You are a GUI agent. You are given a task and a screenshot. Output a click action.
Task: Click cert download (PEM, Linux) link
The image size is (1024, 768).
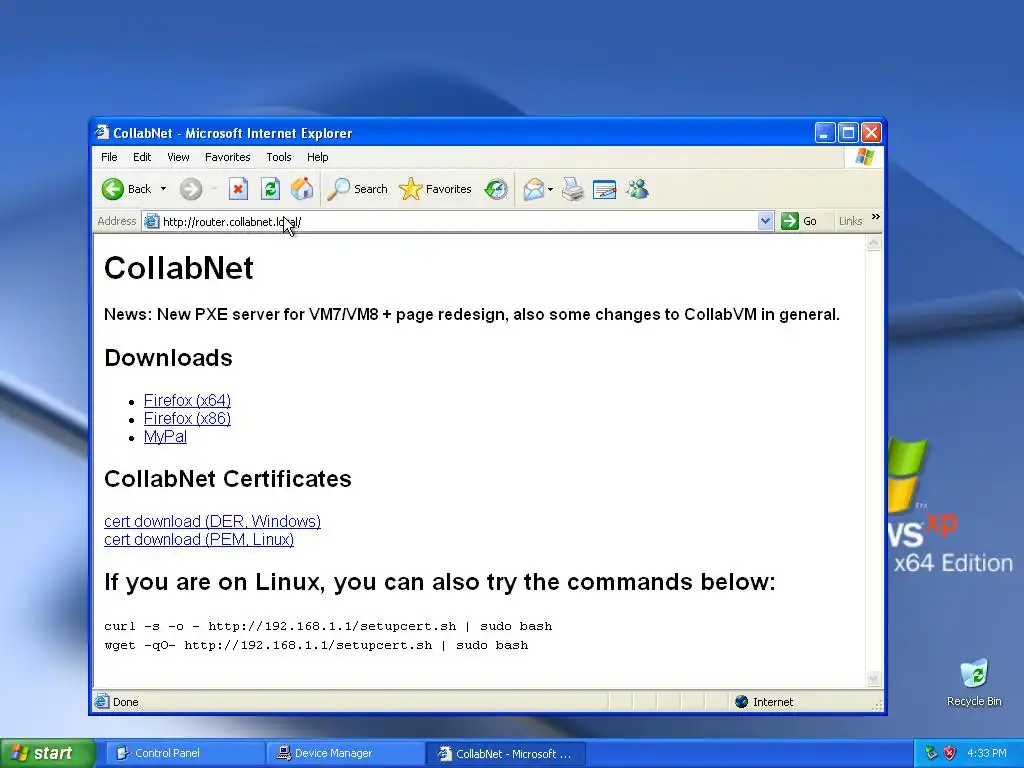[199, 539]
